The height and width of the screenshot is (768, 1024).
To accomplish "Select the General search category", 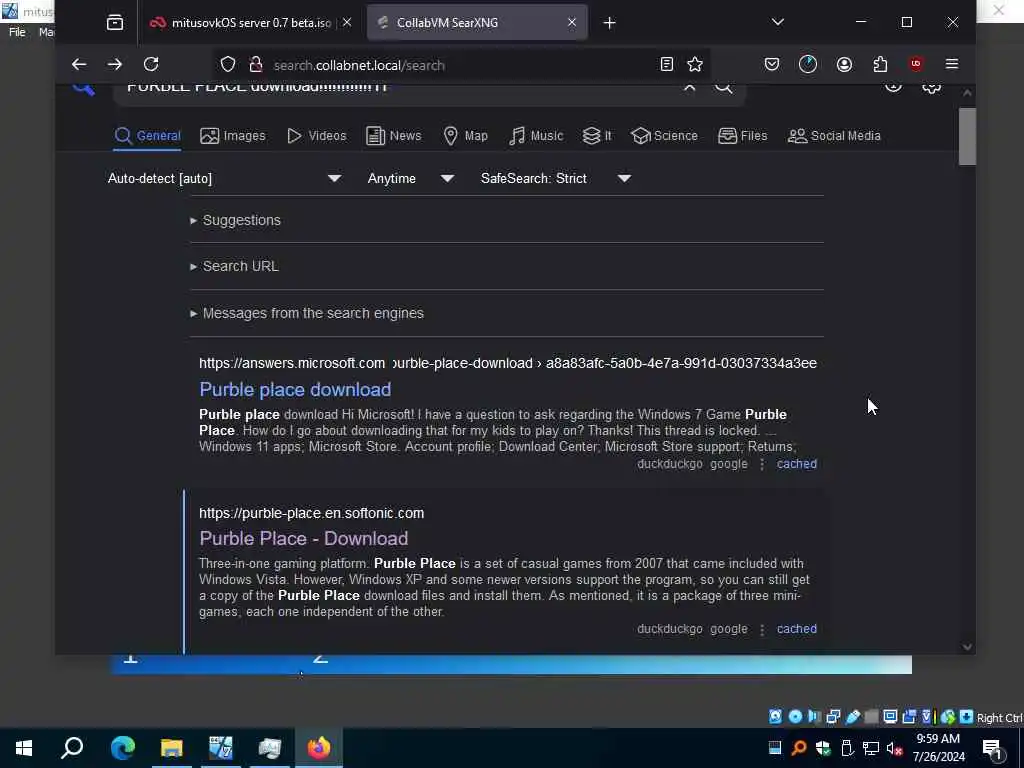I will 147,136.
